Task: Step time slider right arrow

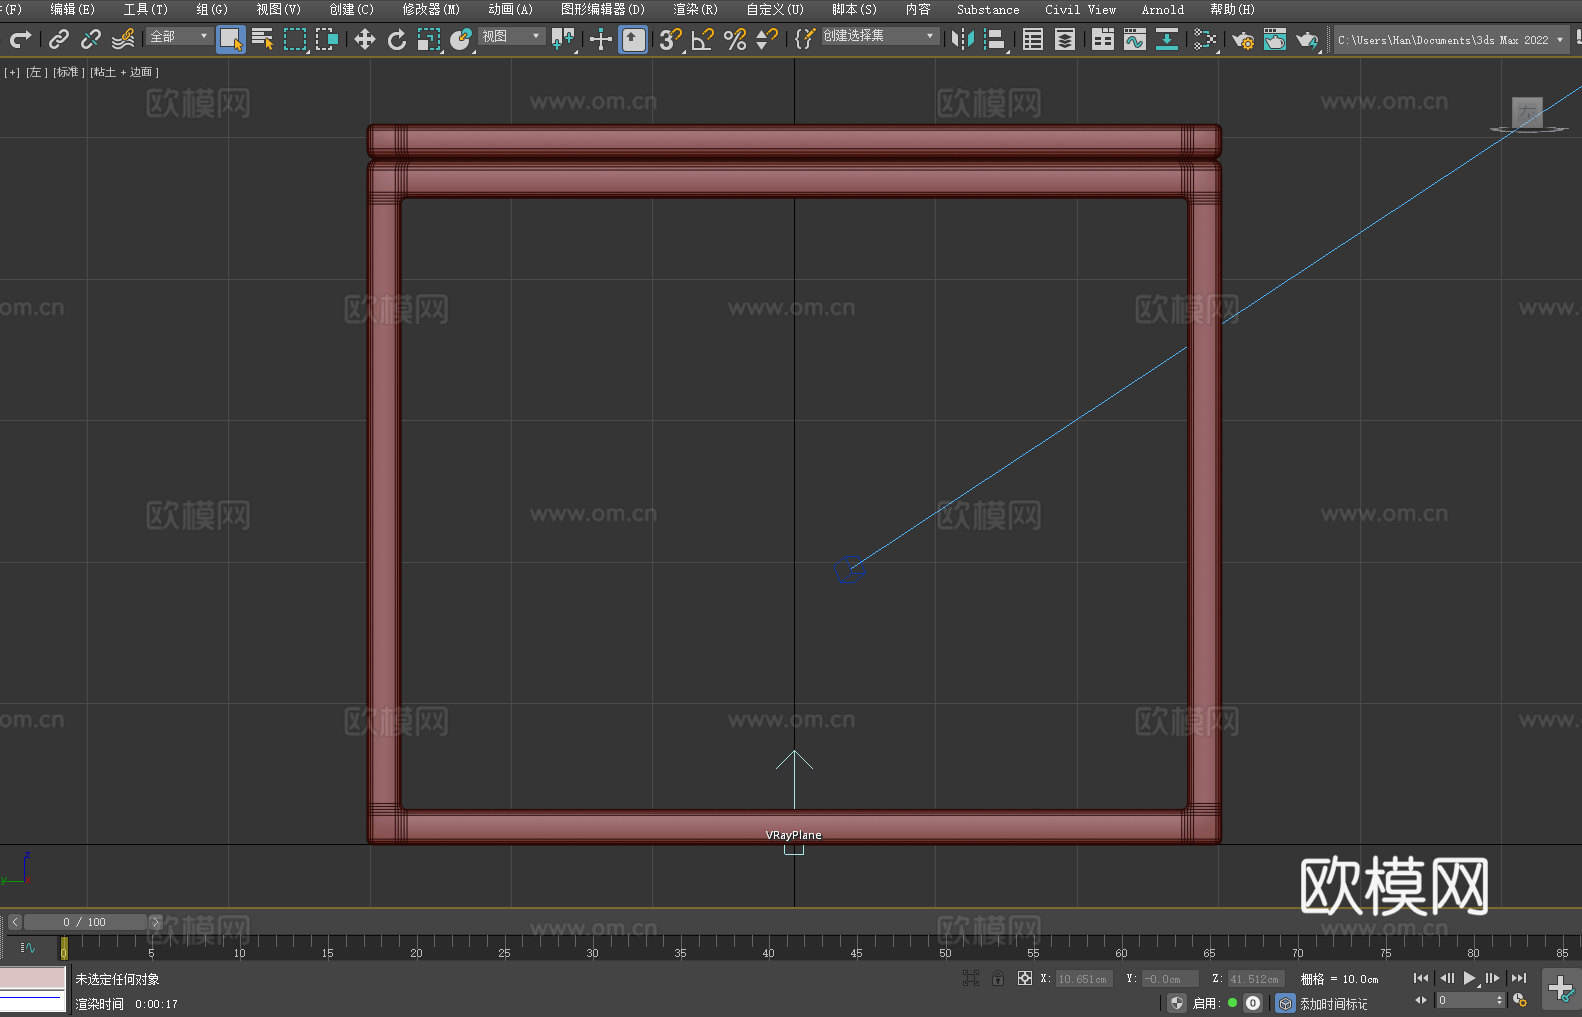Action: tap(155, 922)
